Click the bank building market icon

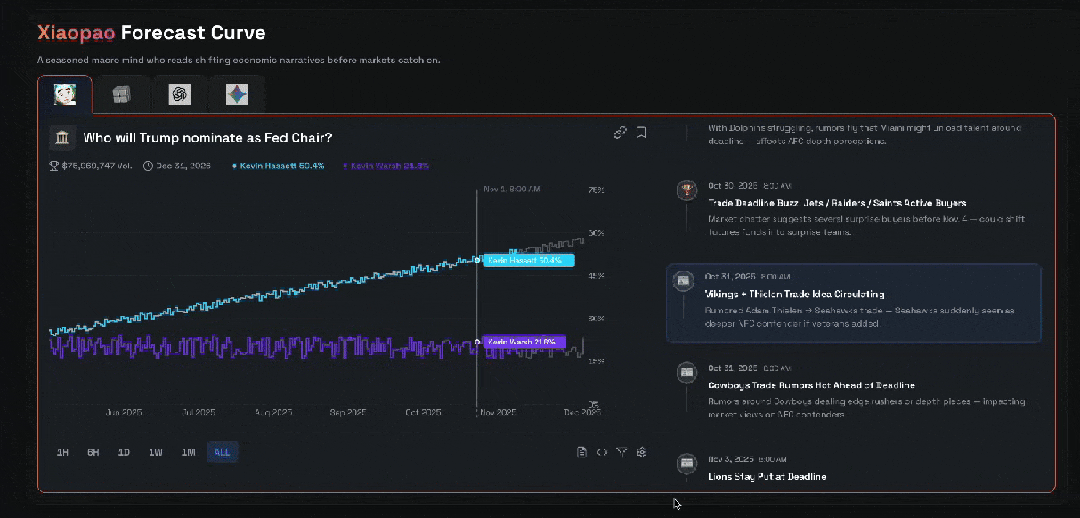pos(63,138)
